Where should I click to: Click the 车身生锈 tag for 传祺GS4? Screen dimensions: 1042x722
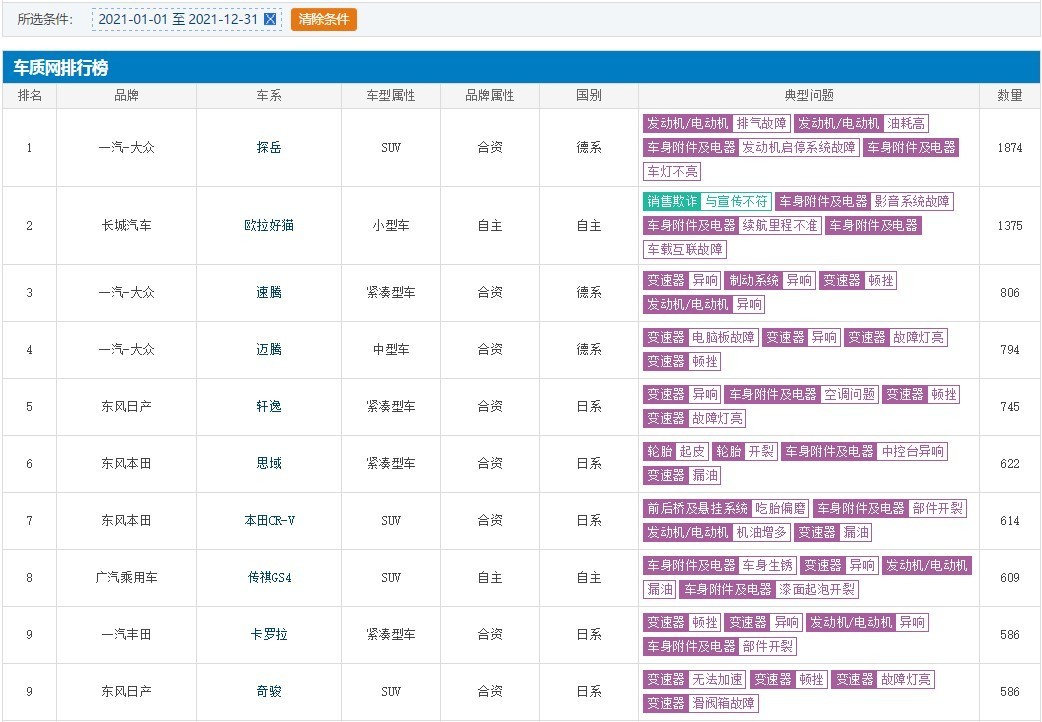(768, 566)
